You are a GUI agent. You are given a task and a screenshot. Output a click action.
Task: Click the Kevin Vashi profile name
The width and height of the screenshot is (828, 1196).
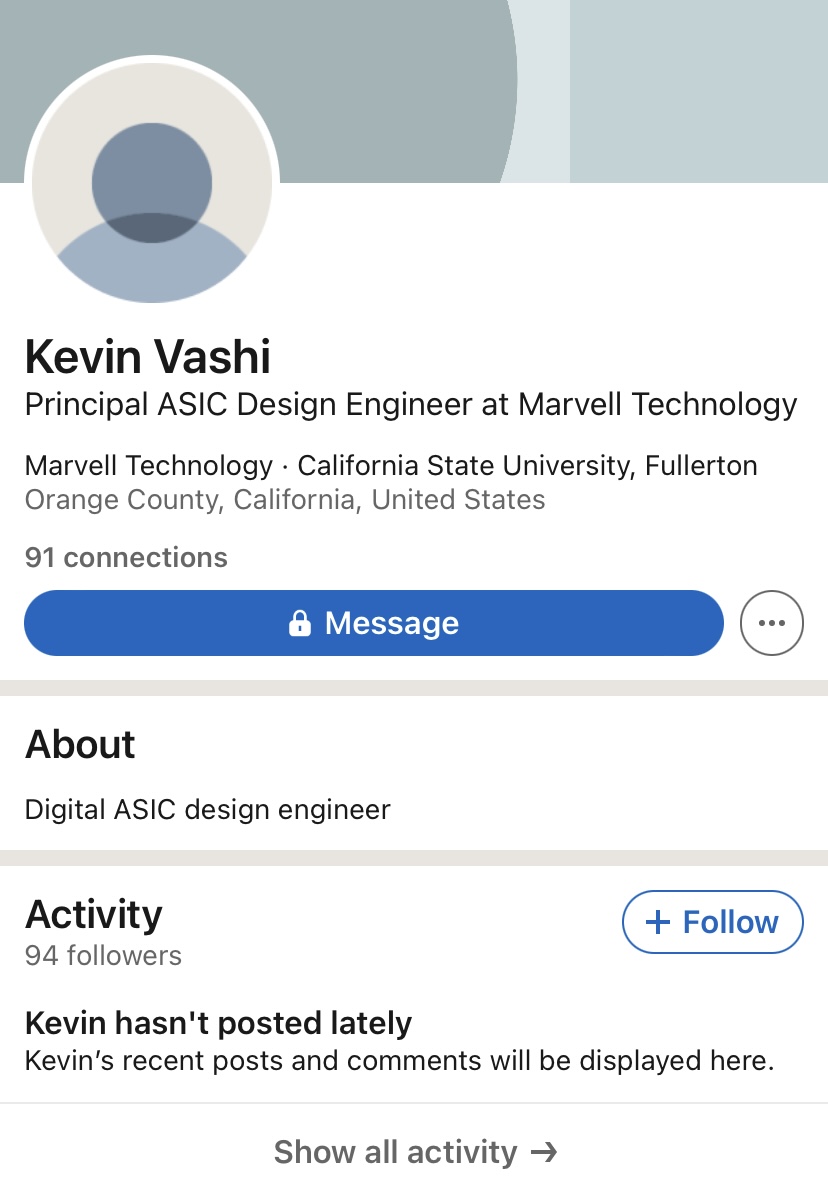point(148,356)
